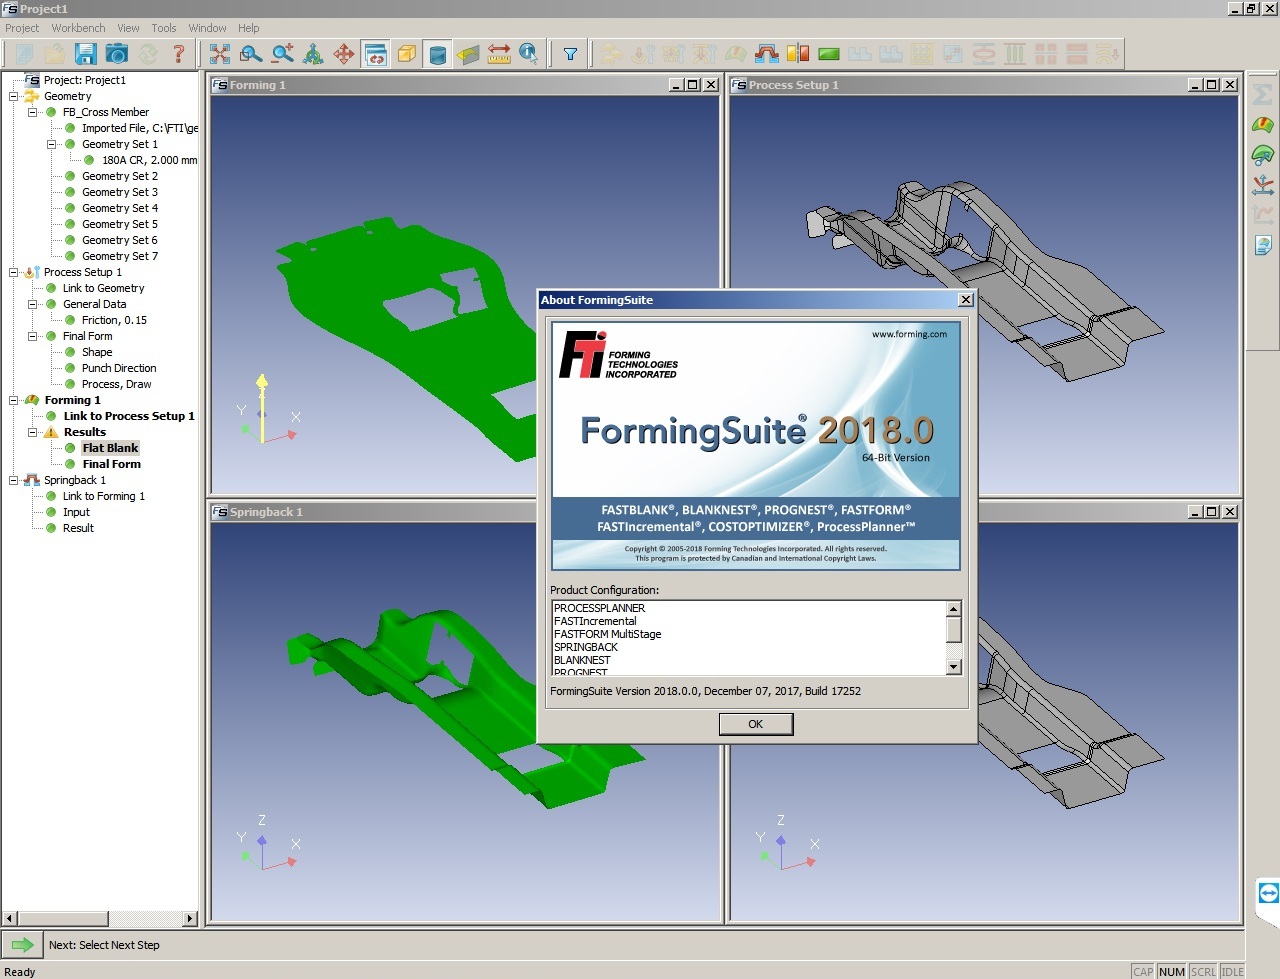The height and width of the screenshot is (979, 1280).
Task: Click the green flat blank icon
Action: click(x=829, y=54)
